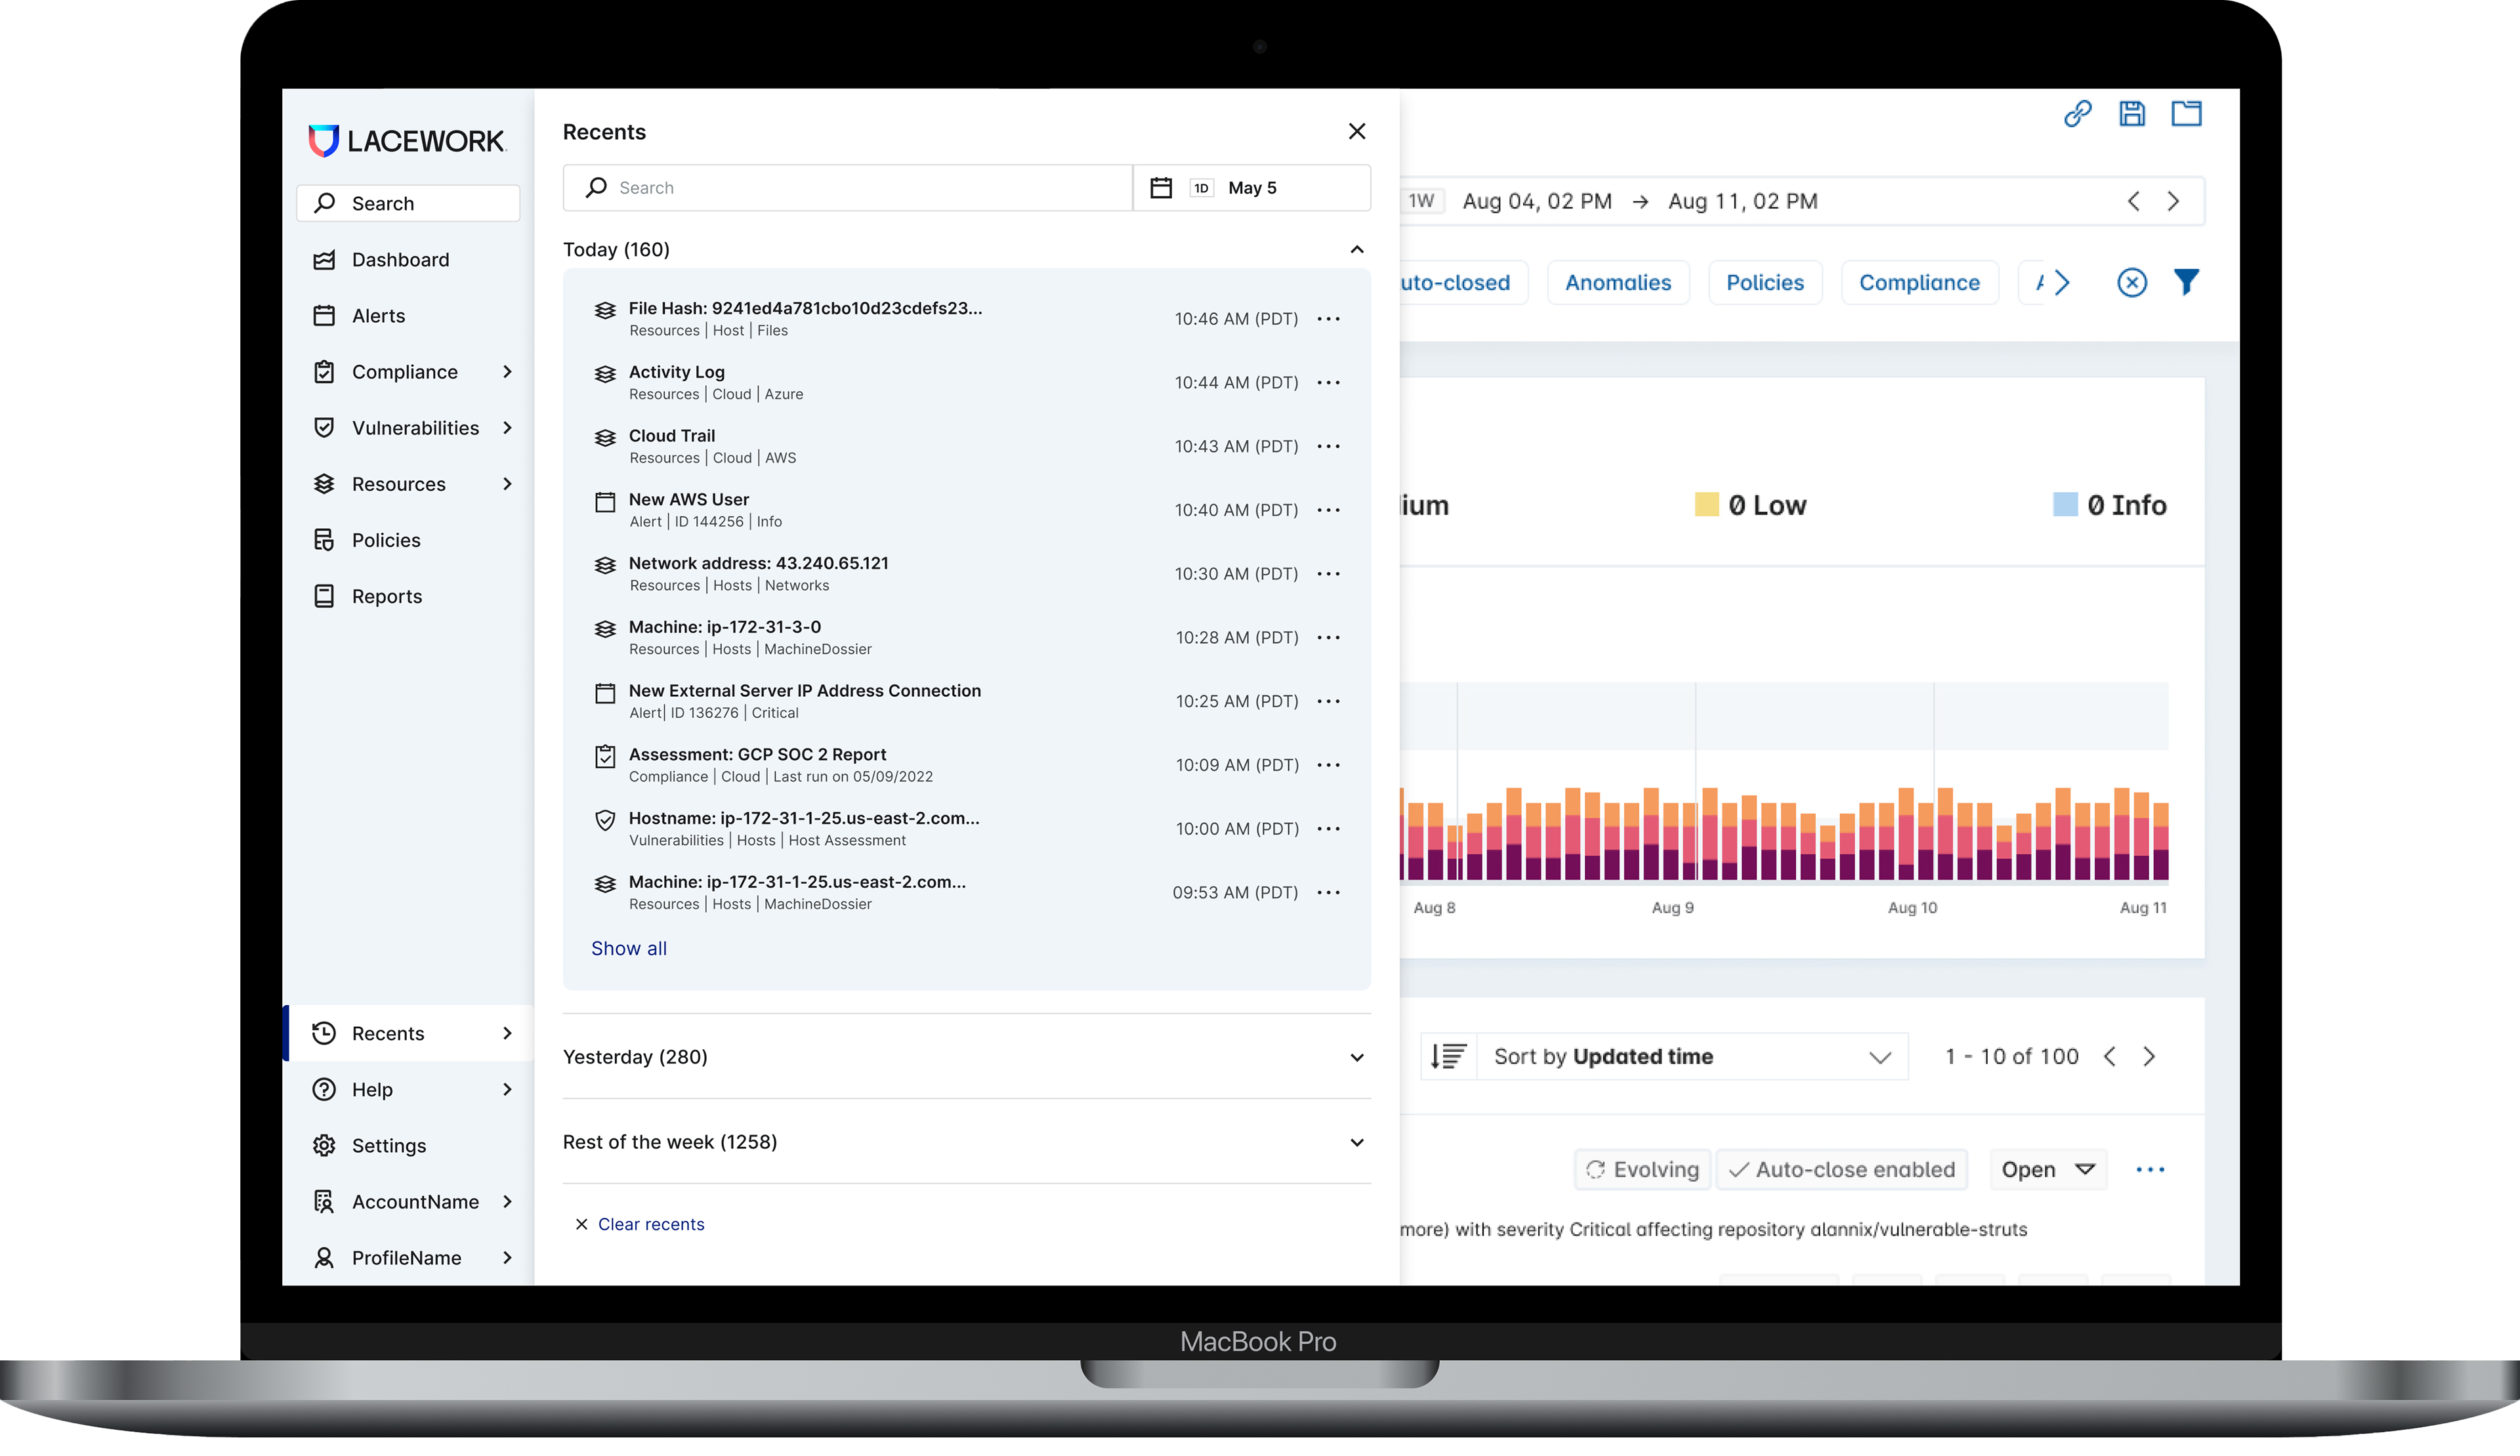The height and width of the screenshot is (1456, 2520).
Task: Click the Hostname vulnerability shield icon
Action: coord(605,821)
